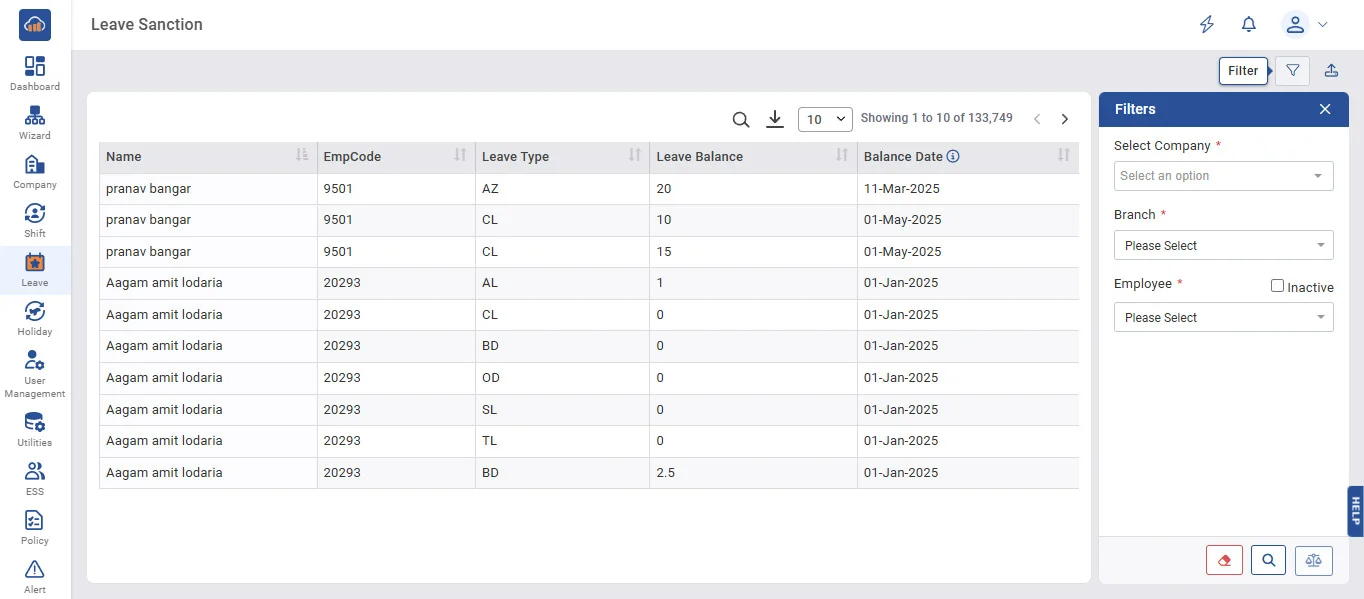Open the Select Company dropdown
The height and width of the screenshot is (599, 1364).
1223,176
